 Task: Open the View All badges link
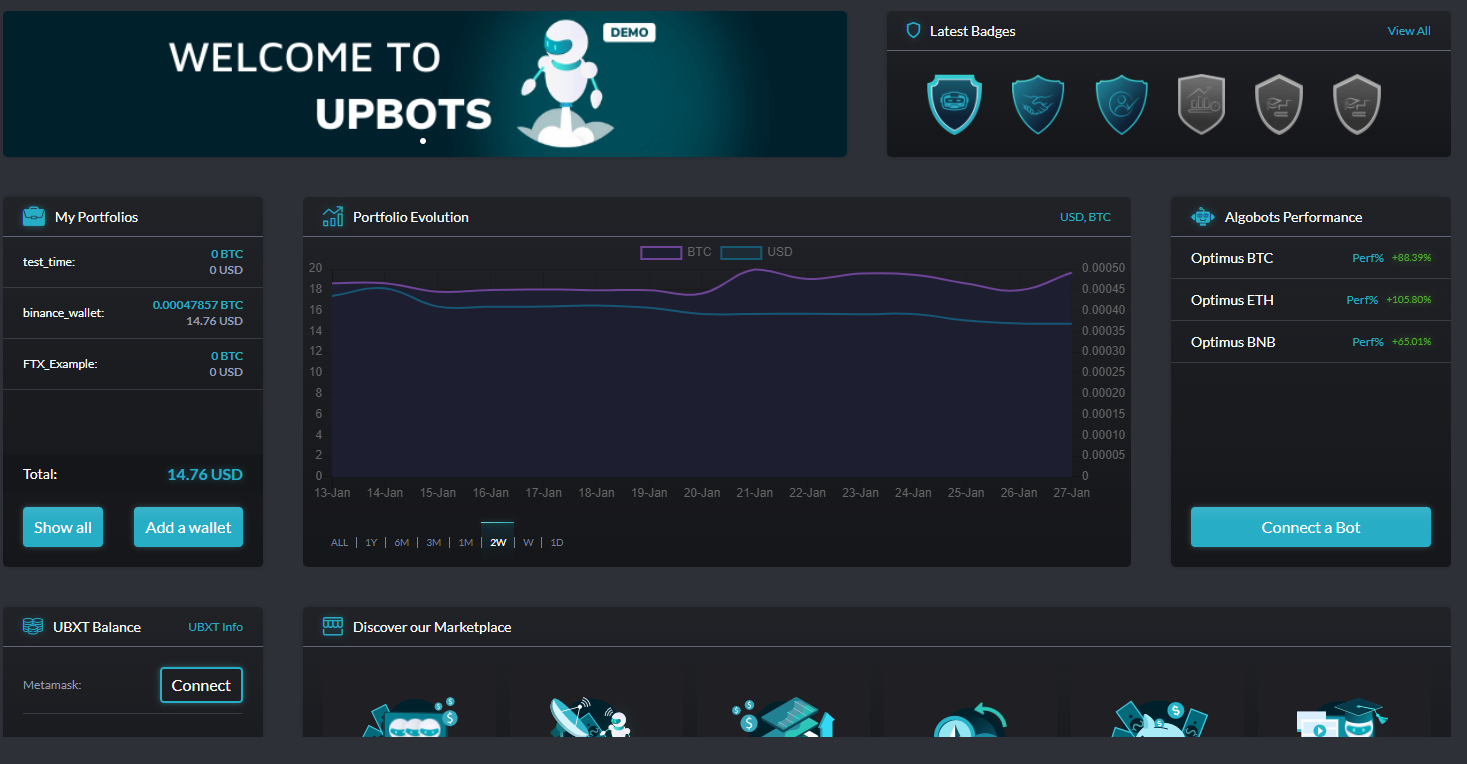tap(1409, 31)
